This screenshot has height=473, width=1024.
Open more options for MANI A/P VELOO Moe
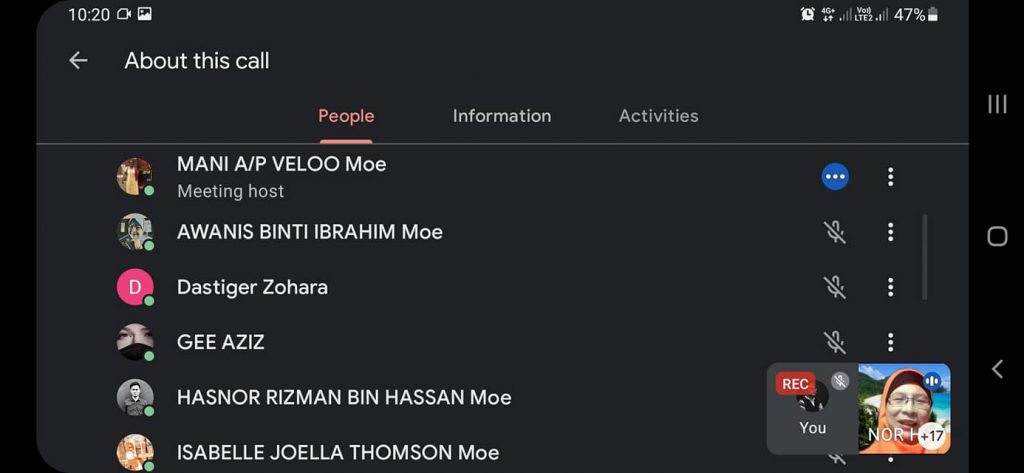click(x=890, y=177)
